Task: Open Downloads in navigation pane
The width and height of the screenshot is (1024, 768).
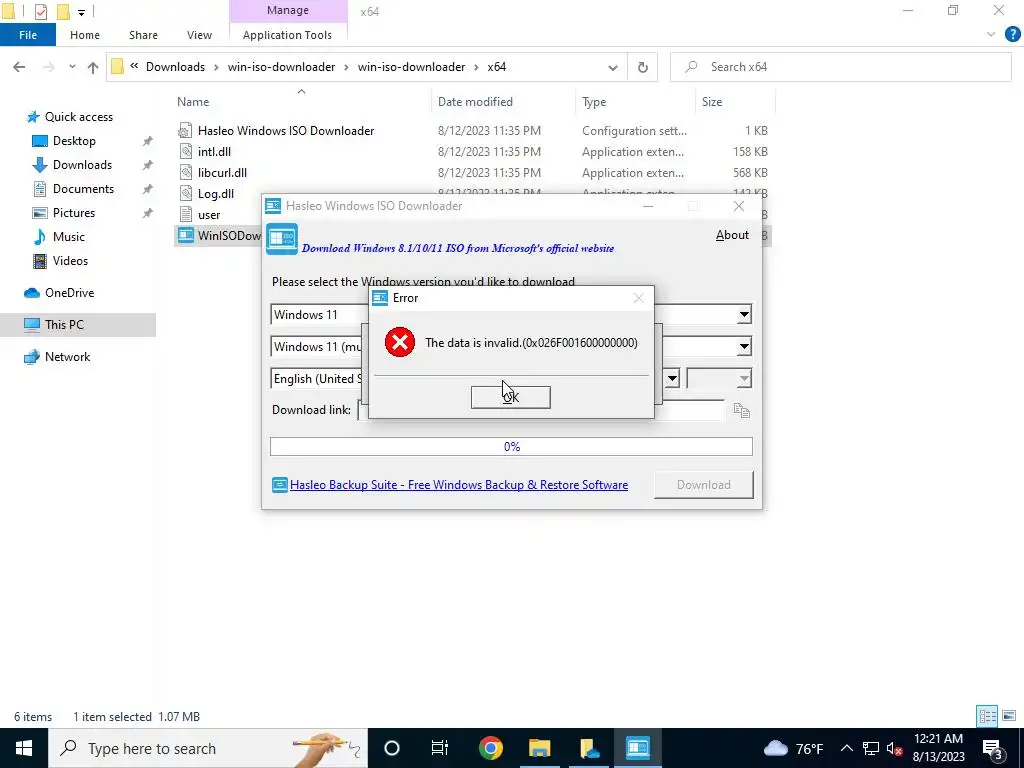Action: (x=82, y=165)
